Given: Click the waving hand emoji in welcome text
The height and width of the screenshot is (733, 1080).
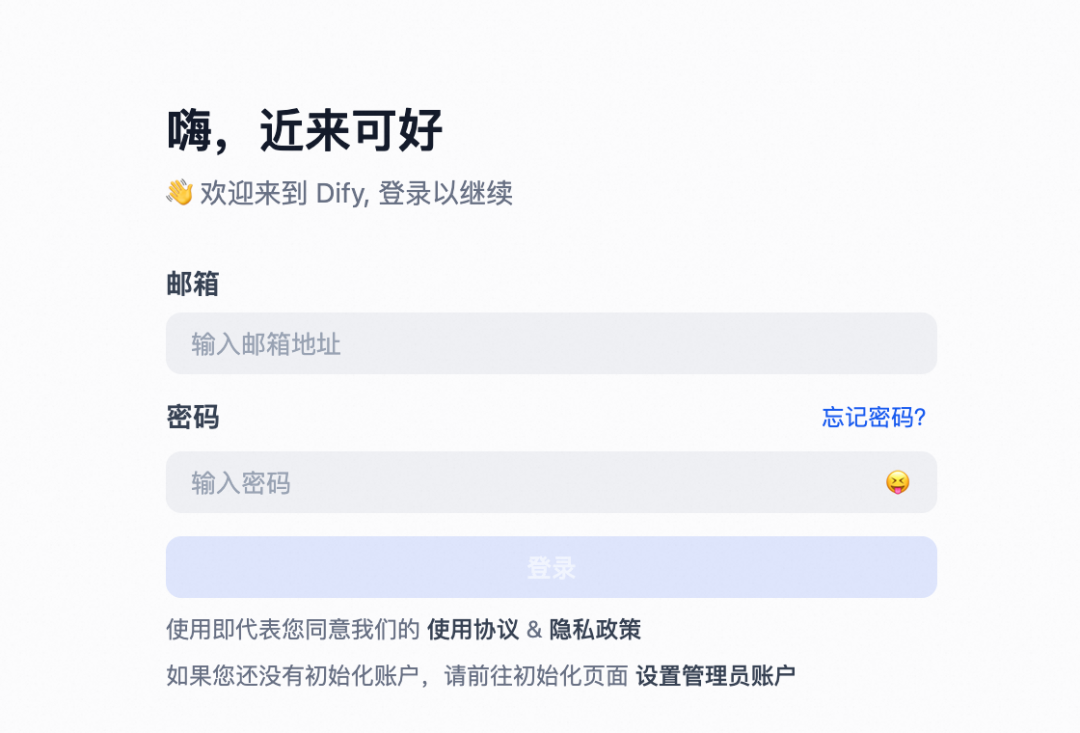Looking at the screenshot, I should tap(179, 192).
